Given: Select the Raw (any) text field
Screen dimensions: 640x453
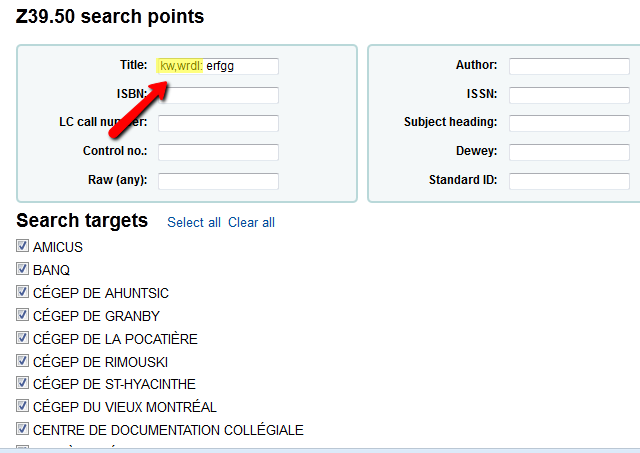Looking at the screenshot, I should (218, 181).
